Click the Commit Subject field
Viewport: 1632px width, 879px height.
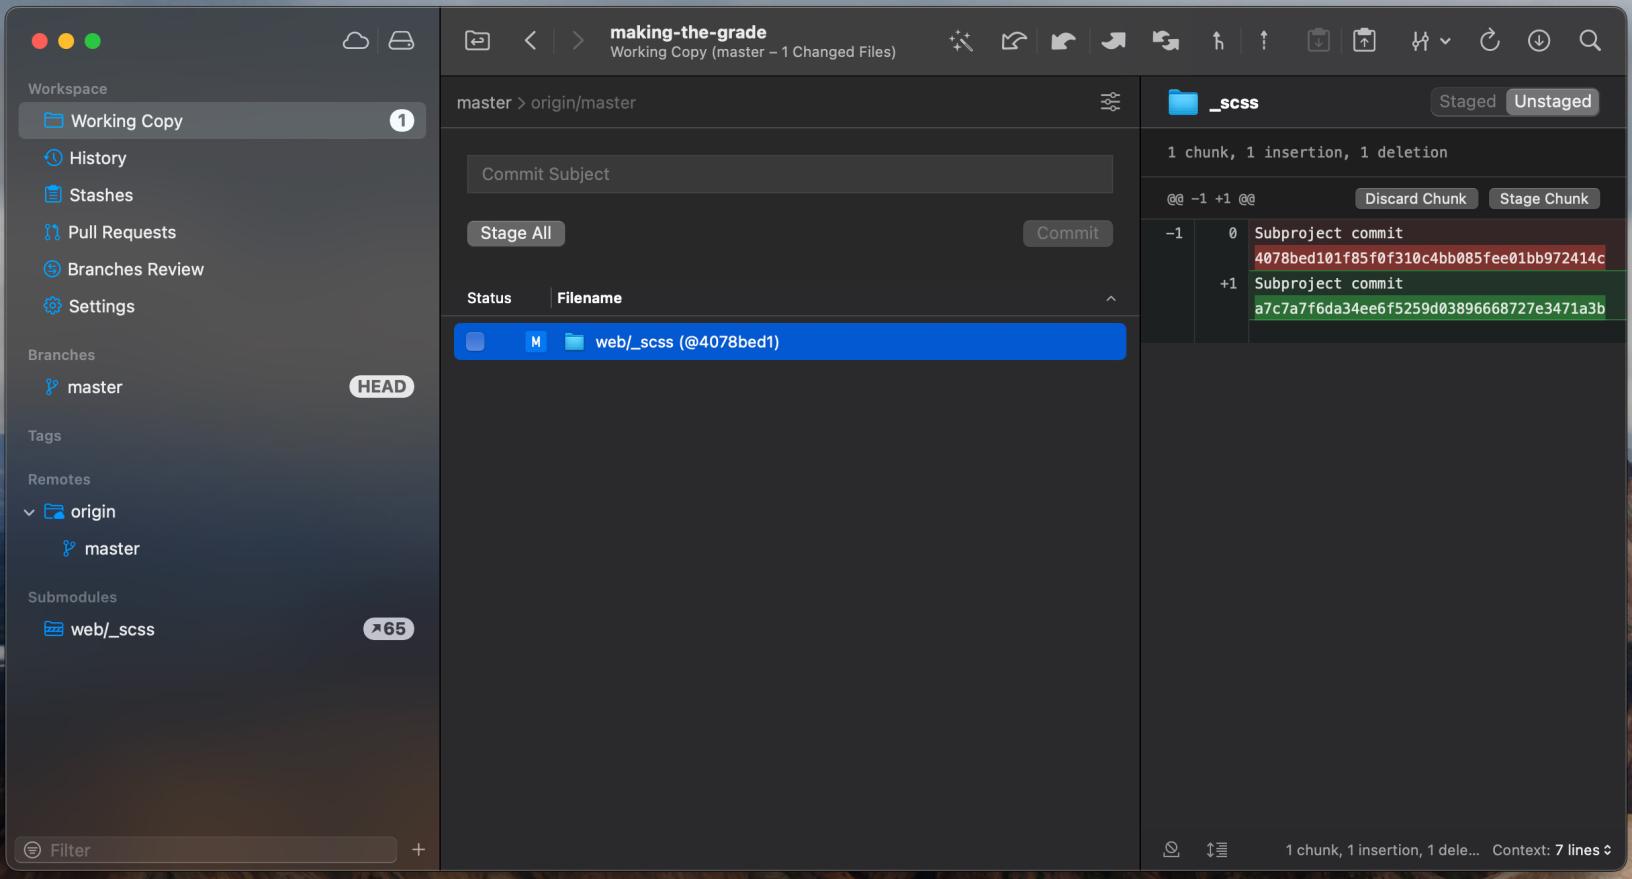click(790, 174)
